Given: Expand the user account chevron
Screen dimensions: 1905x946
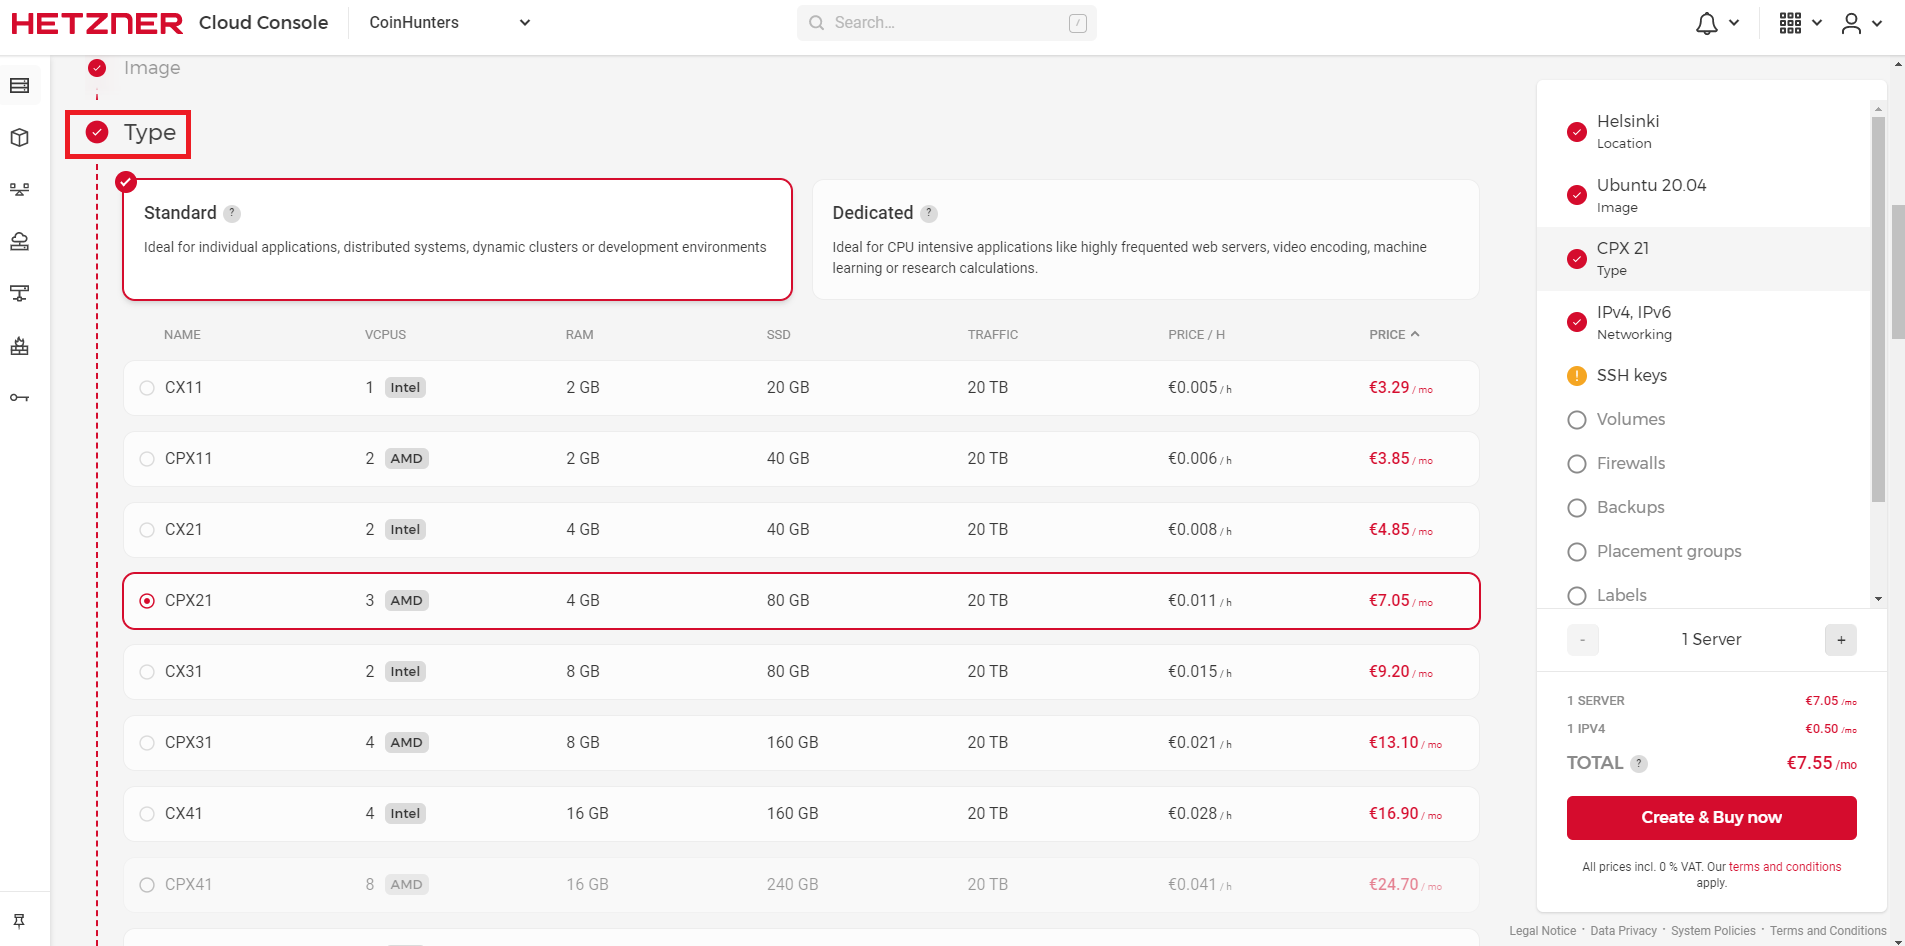Looking at the screenshot, I should [1877, 23].
